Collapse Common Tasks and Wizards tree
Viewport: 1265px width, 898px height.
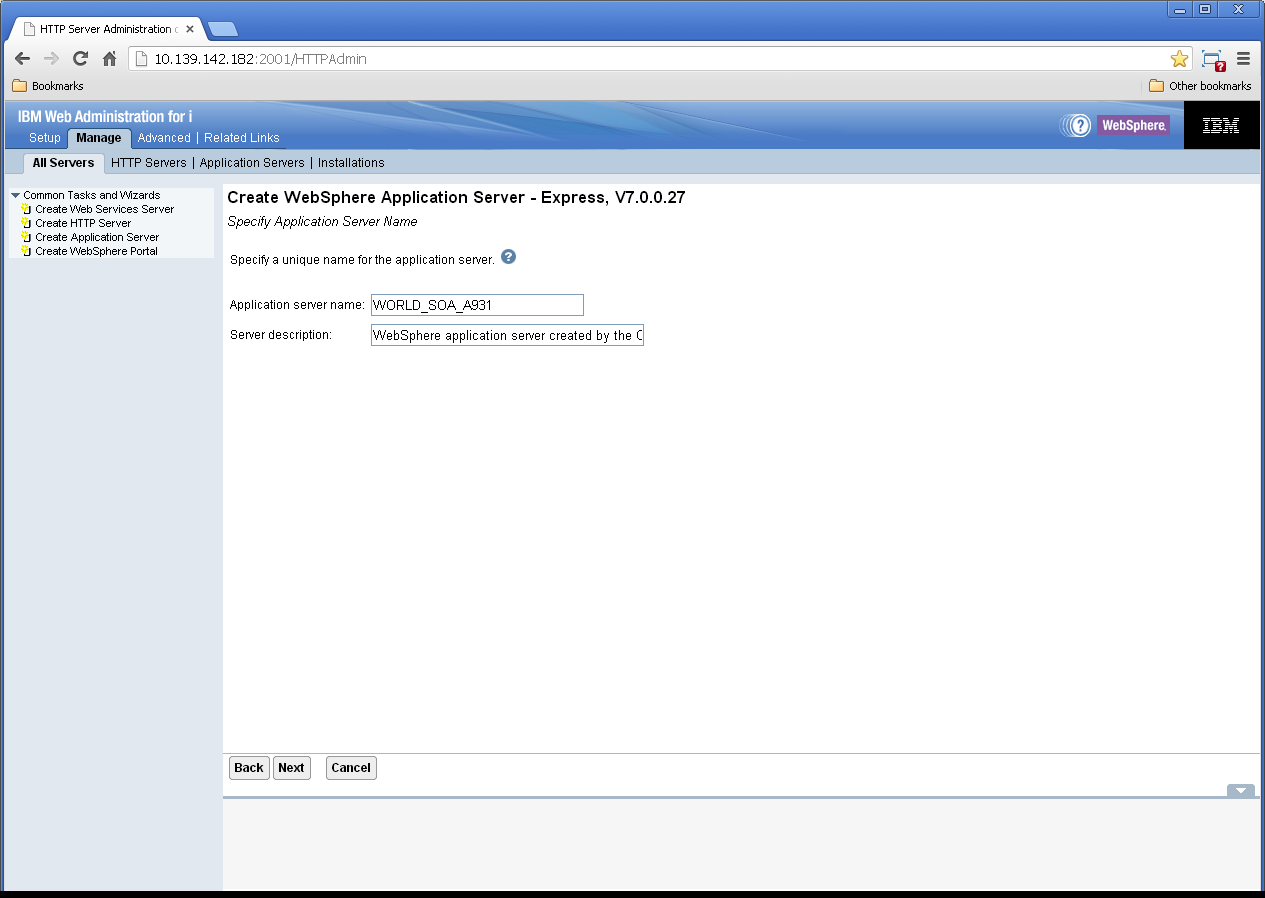pyautogui.click(x=15, y=195)
